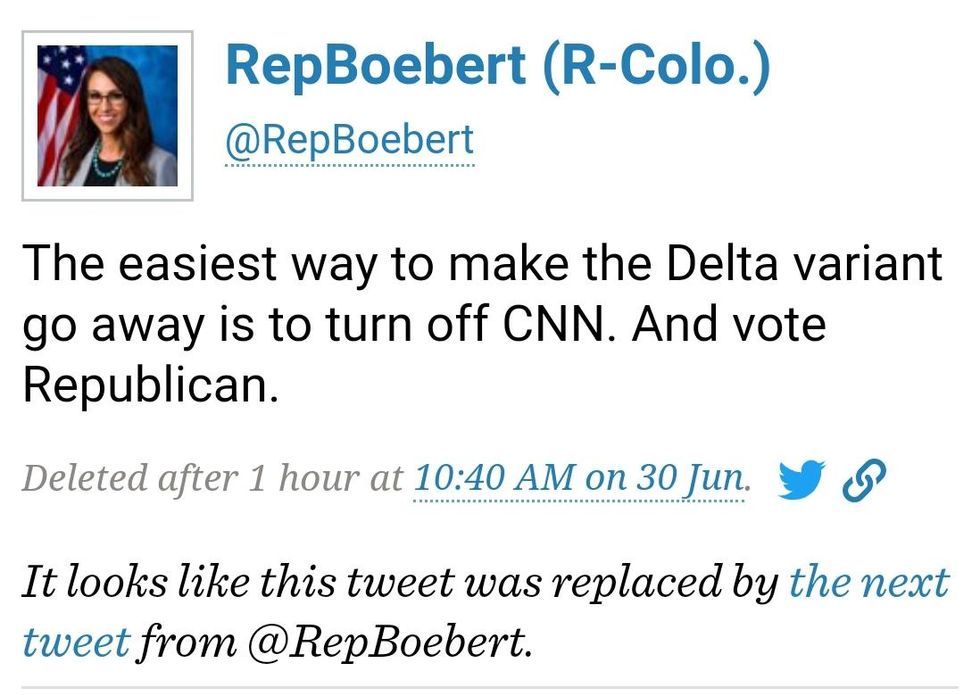
Task: Click the word "tweet" starting the last line
Action: (x=76, y=641)
